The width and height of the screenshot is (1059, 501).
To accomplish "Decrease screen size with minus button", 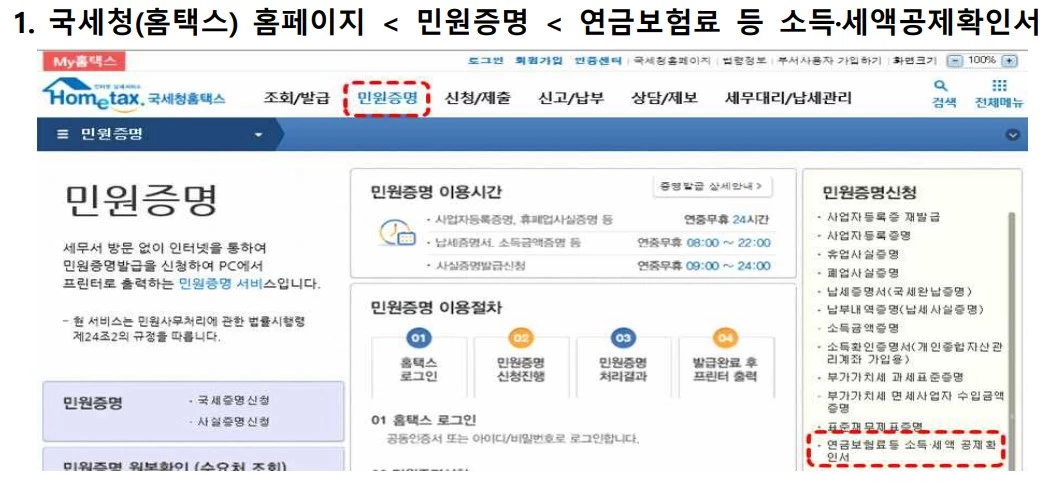I will tap(953, 61).
